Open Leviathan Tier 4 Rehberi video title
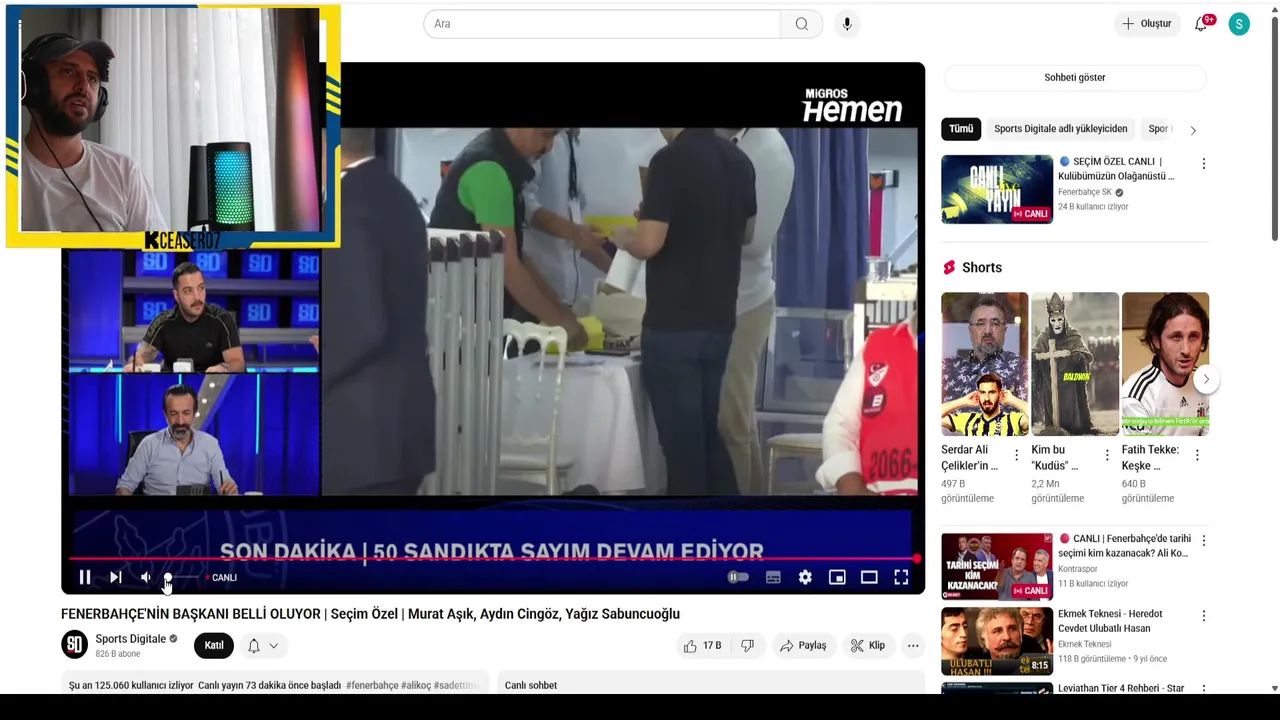The width and height of the screenshot is (1280, 720). click(1121, 688)
